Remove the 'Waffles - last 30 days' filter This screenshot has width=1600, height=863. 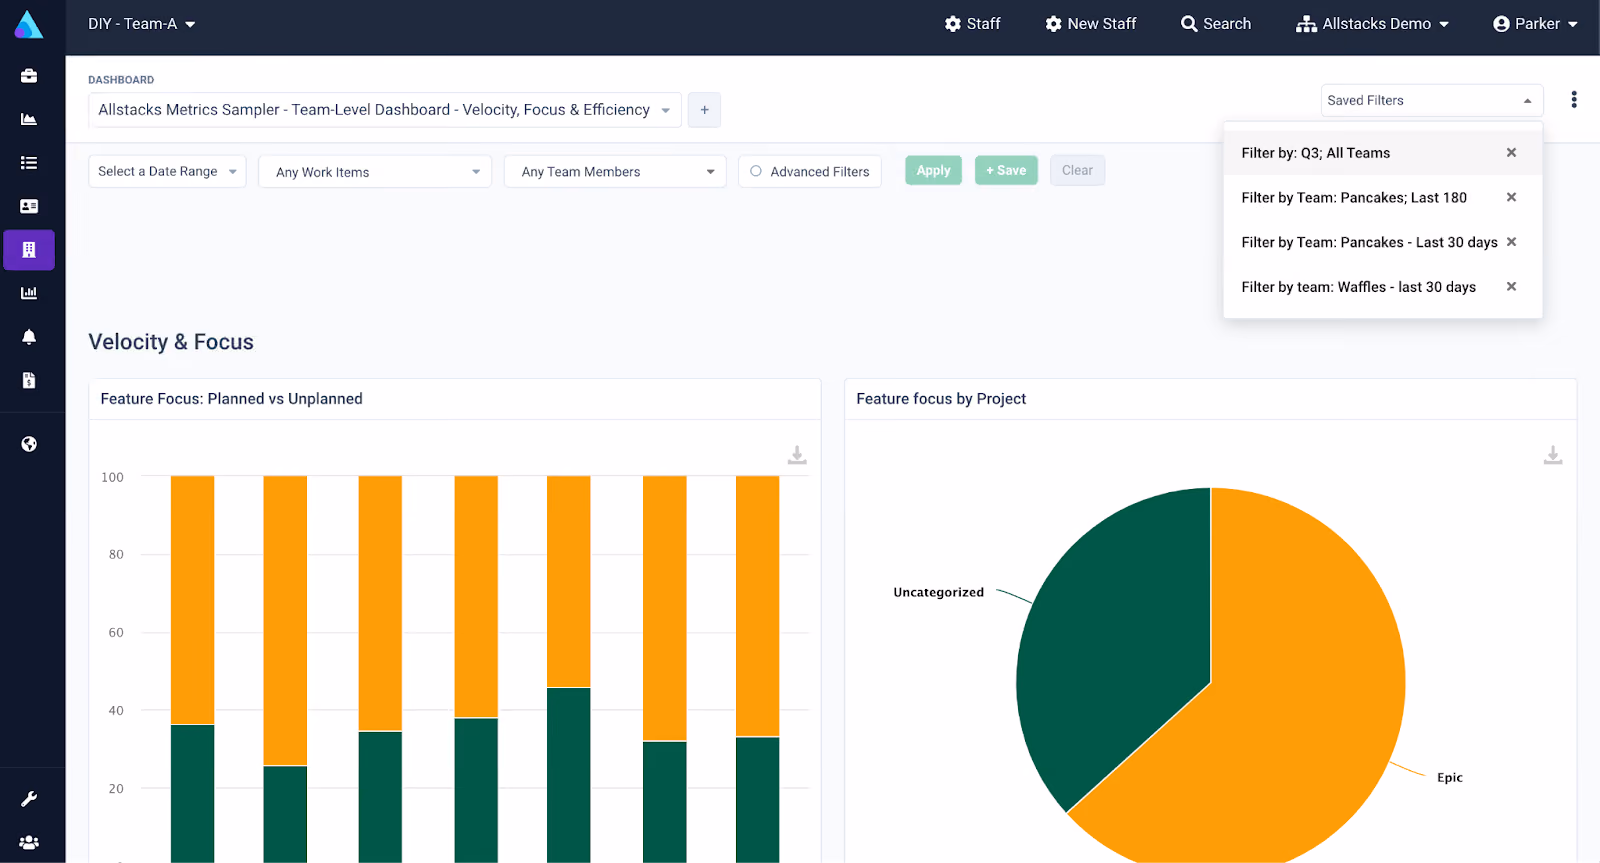pos(1511,287)
